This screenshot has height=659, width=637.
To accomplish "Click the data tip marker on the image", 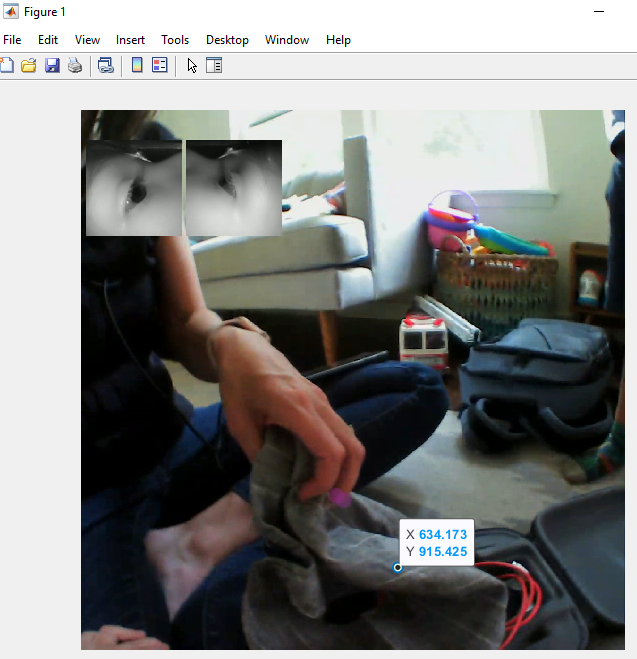I will (x=397, y=568).
